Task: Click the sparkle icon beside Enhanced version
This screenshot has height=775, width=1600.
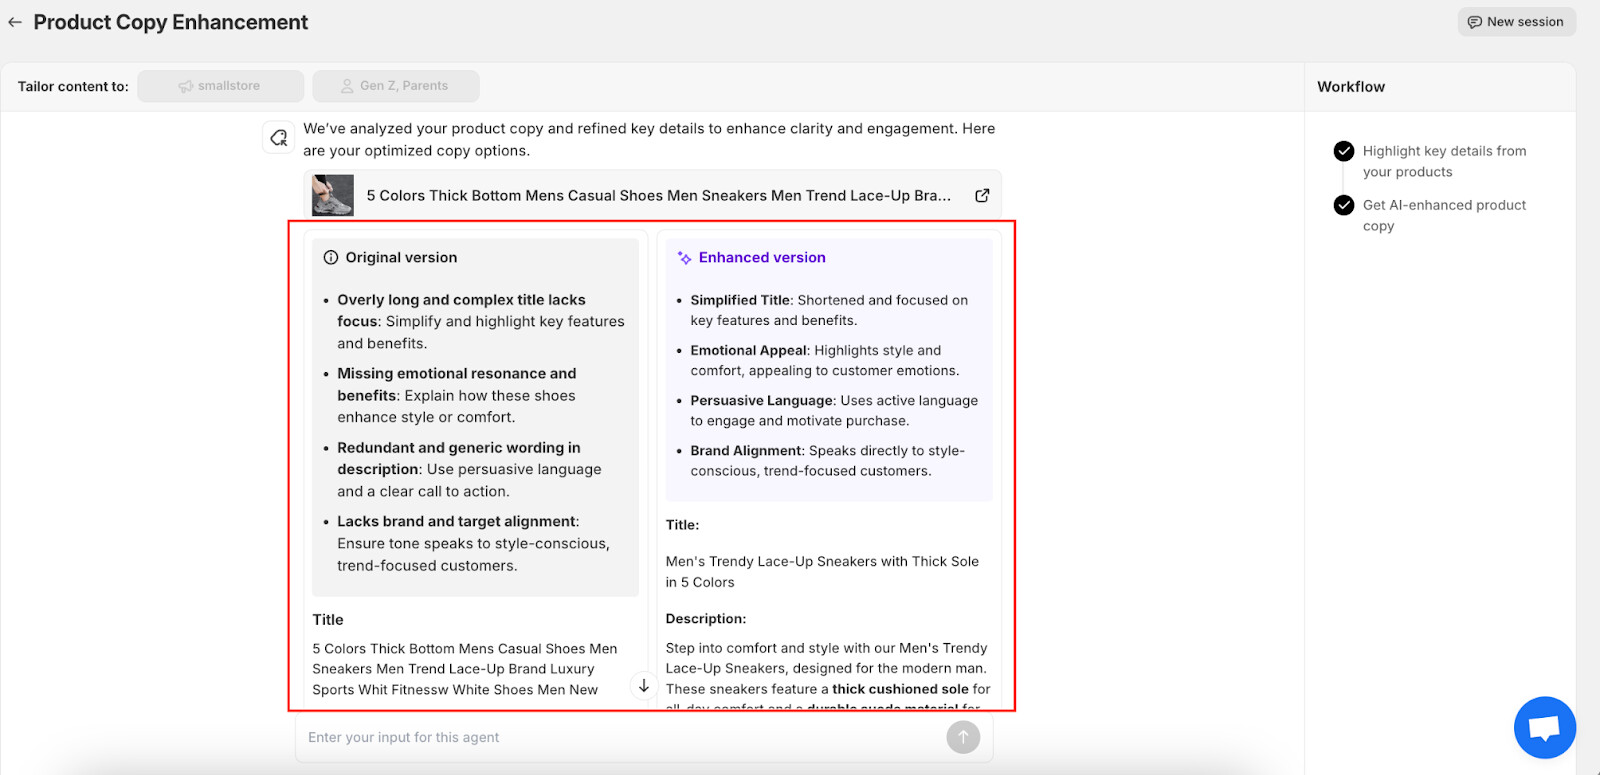Action: pyautogui.click(x=684, y=258)
